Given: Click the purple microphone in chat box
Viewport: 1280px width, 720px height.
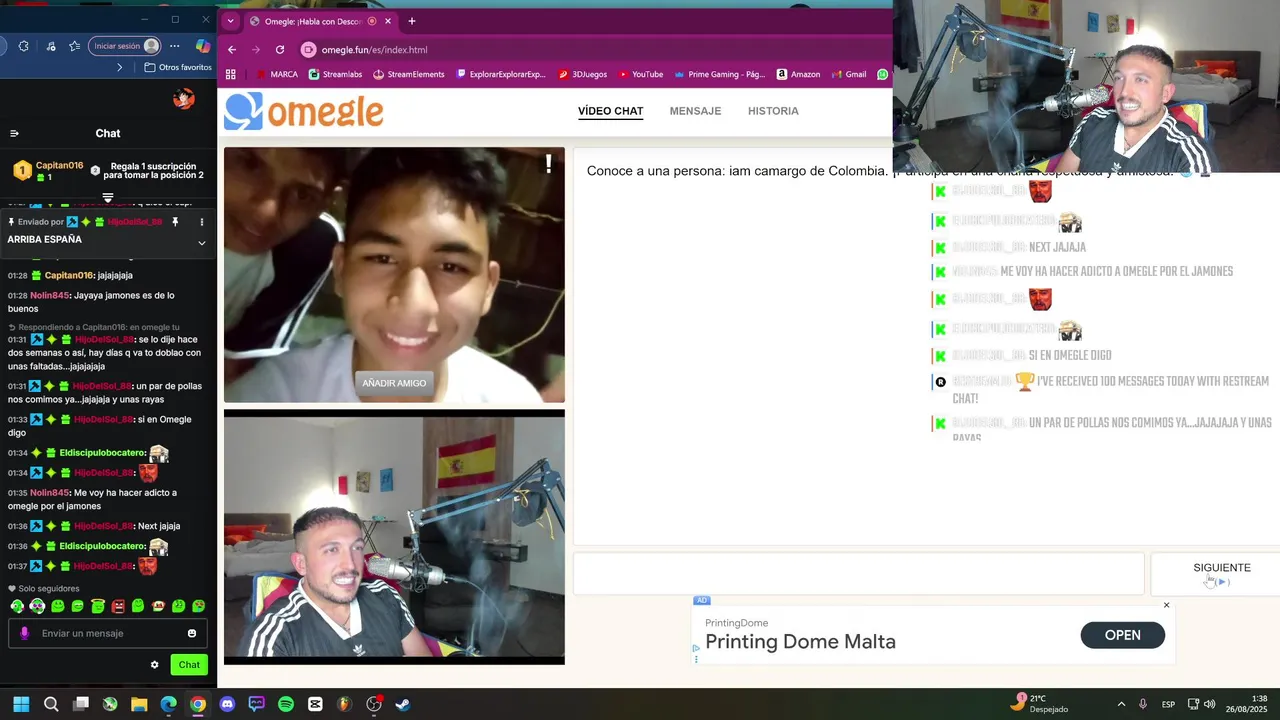Looking at the screenshot, I should (24, 633).
